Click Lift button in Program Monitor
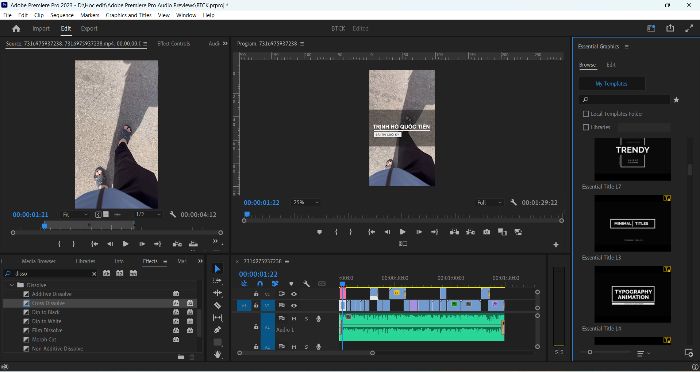 [x=454, y=232]
